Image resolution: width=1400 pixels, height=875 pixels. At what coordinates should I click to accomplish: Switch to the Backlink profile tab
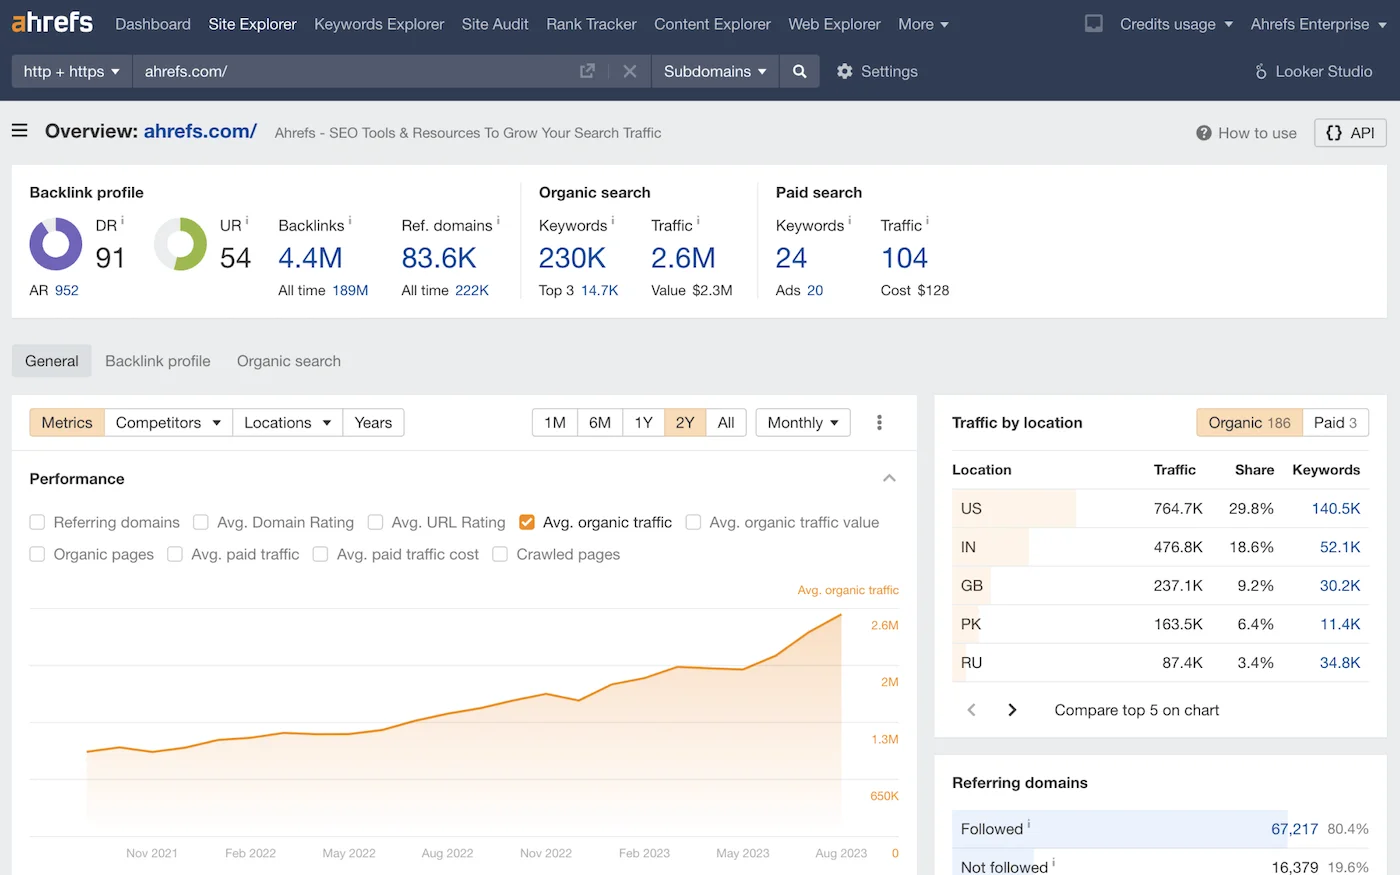(x=157, y=361)
